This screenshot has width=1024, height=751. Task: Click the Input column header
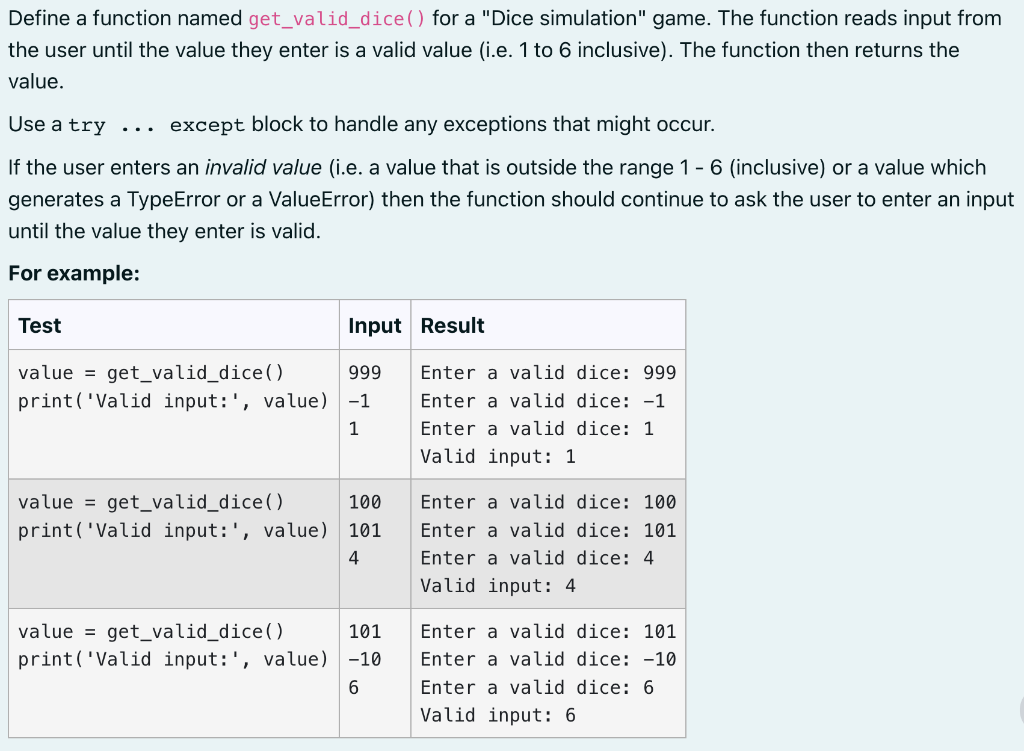(x=375, y=325)
